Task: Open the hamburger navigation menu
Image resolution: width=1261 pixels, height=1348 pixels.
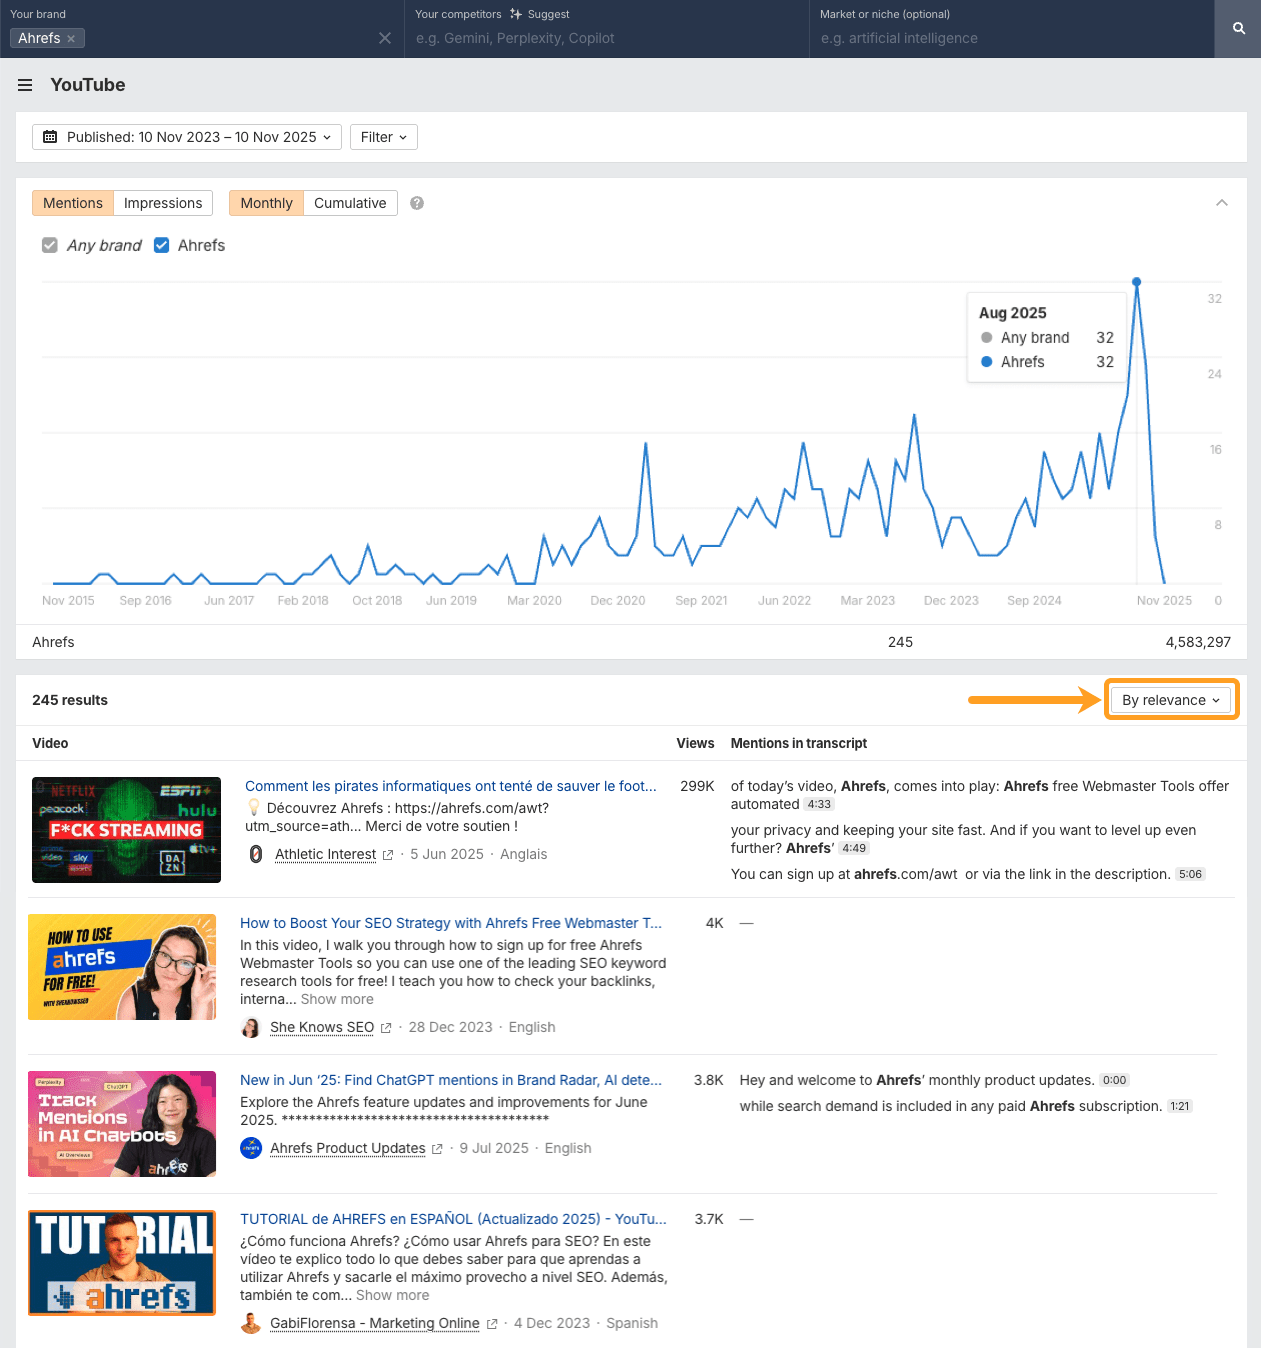Action: (x=25, y=85)
